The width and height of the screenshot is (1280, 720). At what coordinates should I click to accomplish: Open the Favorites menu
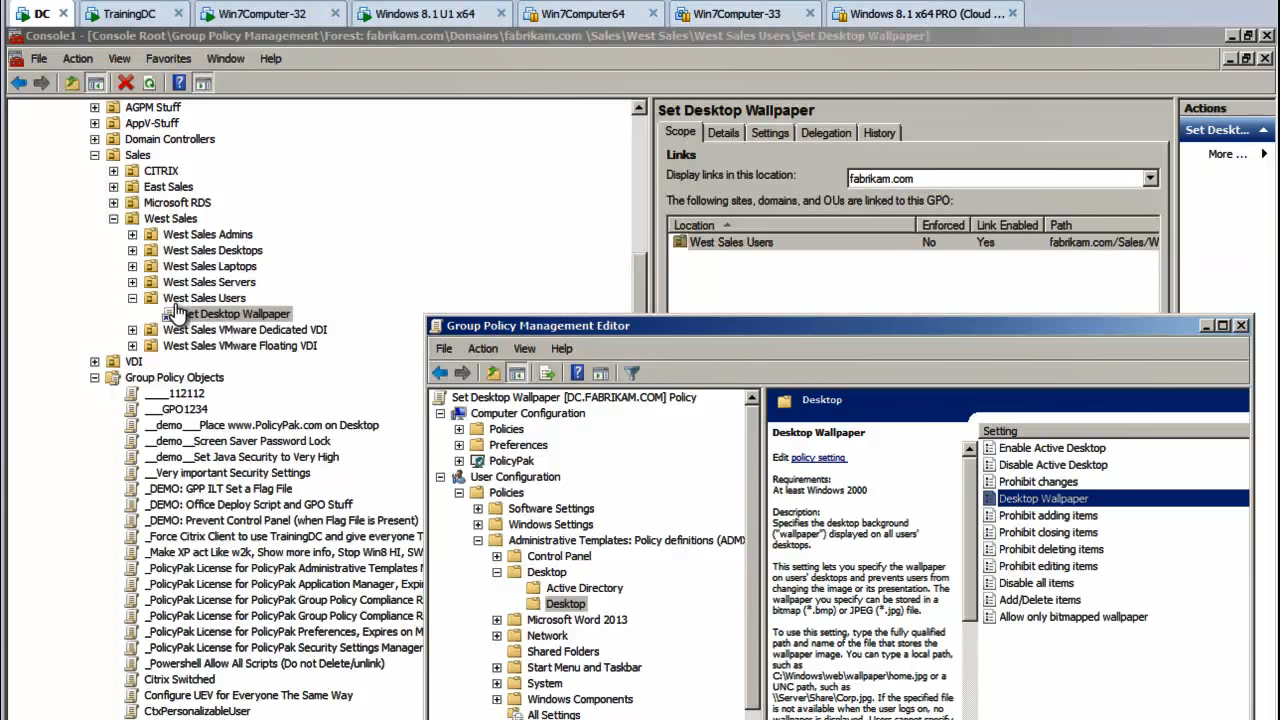coord(168,59)
